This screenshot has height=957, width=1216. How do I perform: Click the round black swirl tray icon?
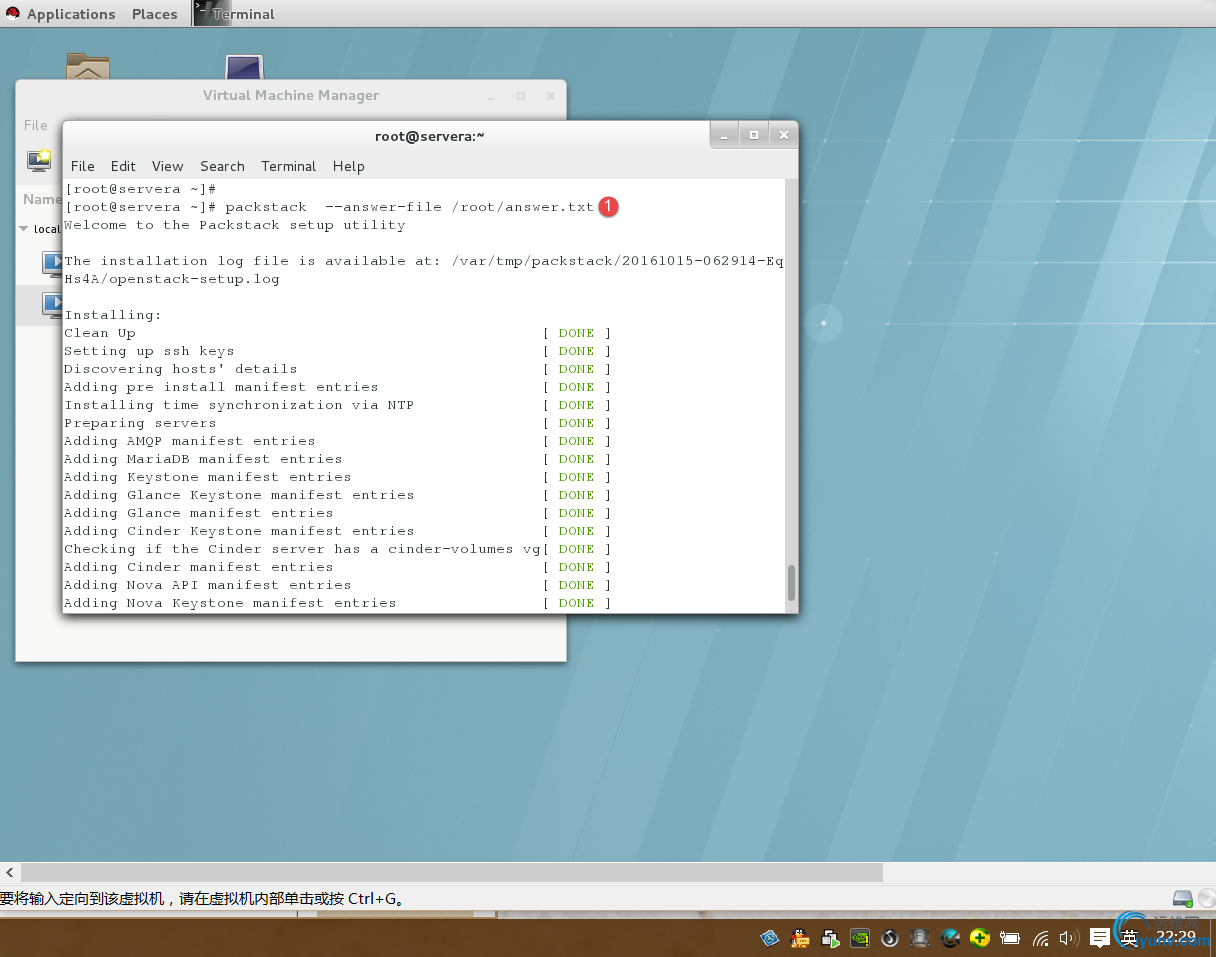(889, 938)
